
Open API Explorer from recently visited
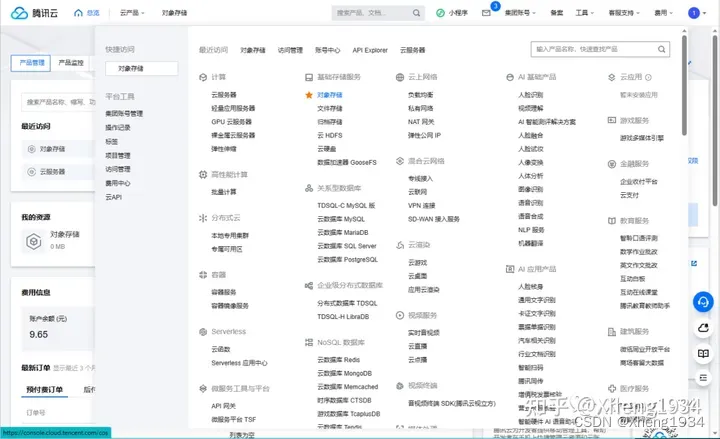[370, 50]
